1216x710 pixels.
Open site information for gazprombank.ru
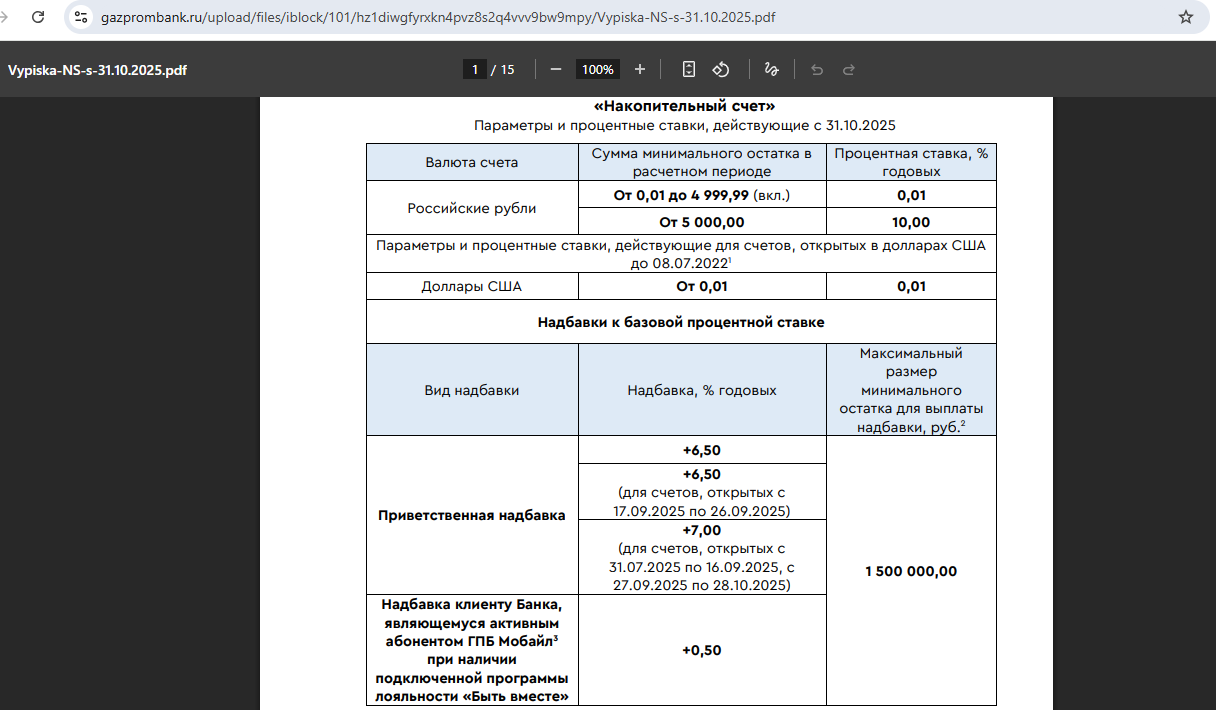82,17
